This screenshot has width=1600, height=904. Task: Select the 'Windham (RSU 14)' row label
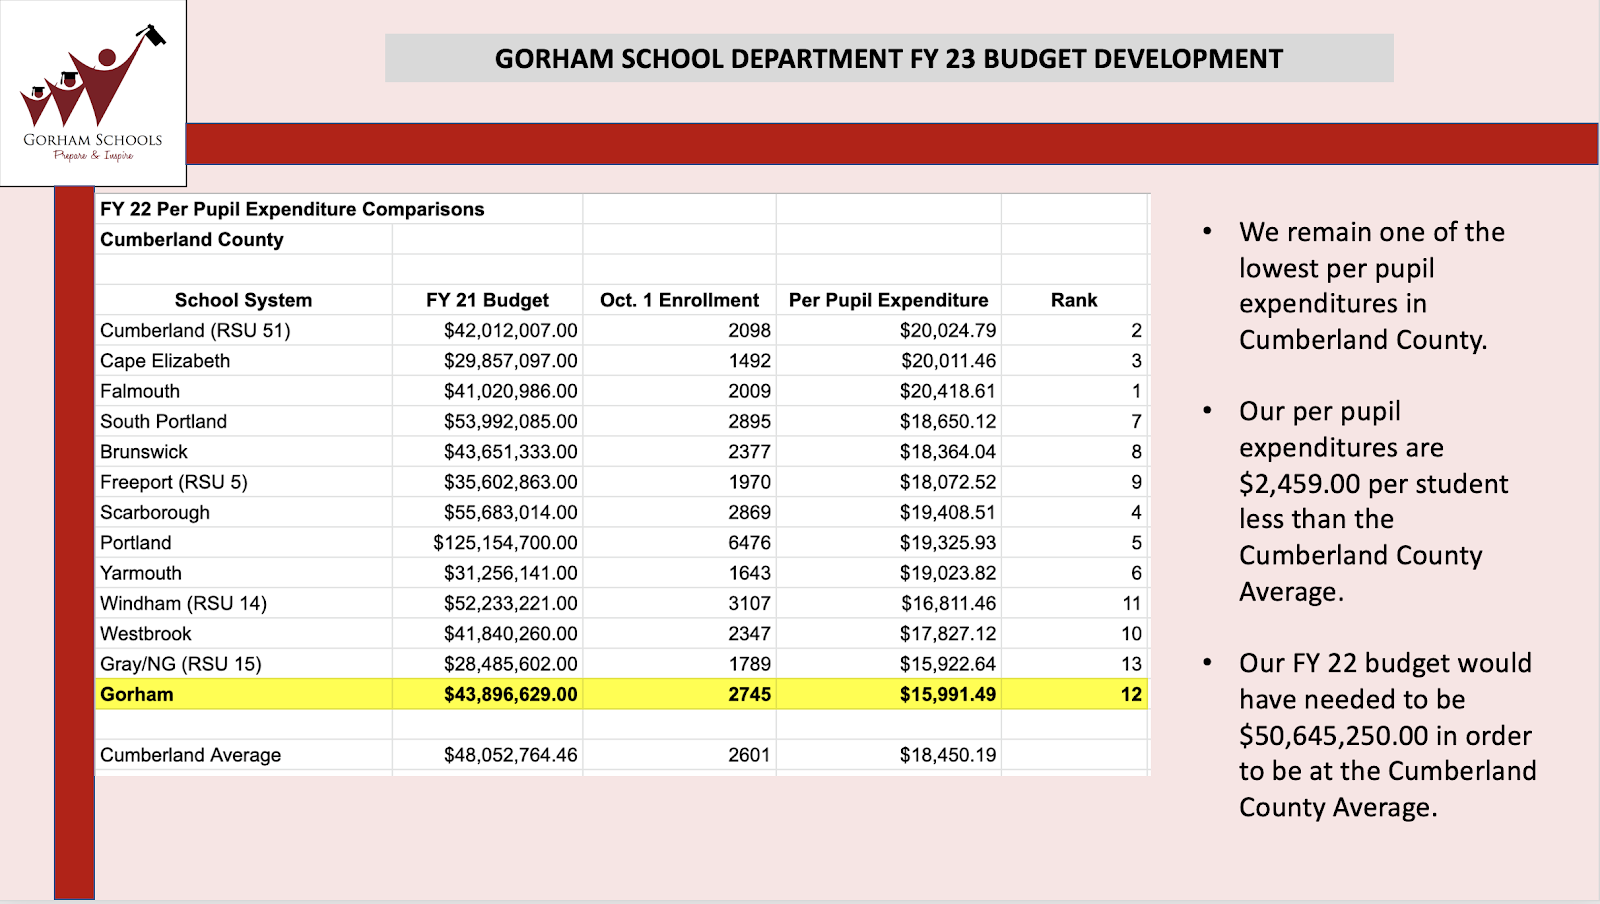(183, 603)
